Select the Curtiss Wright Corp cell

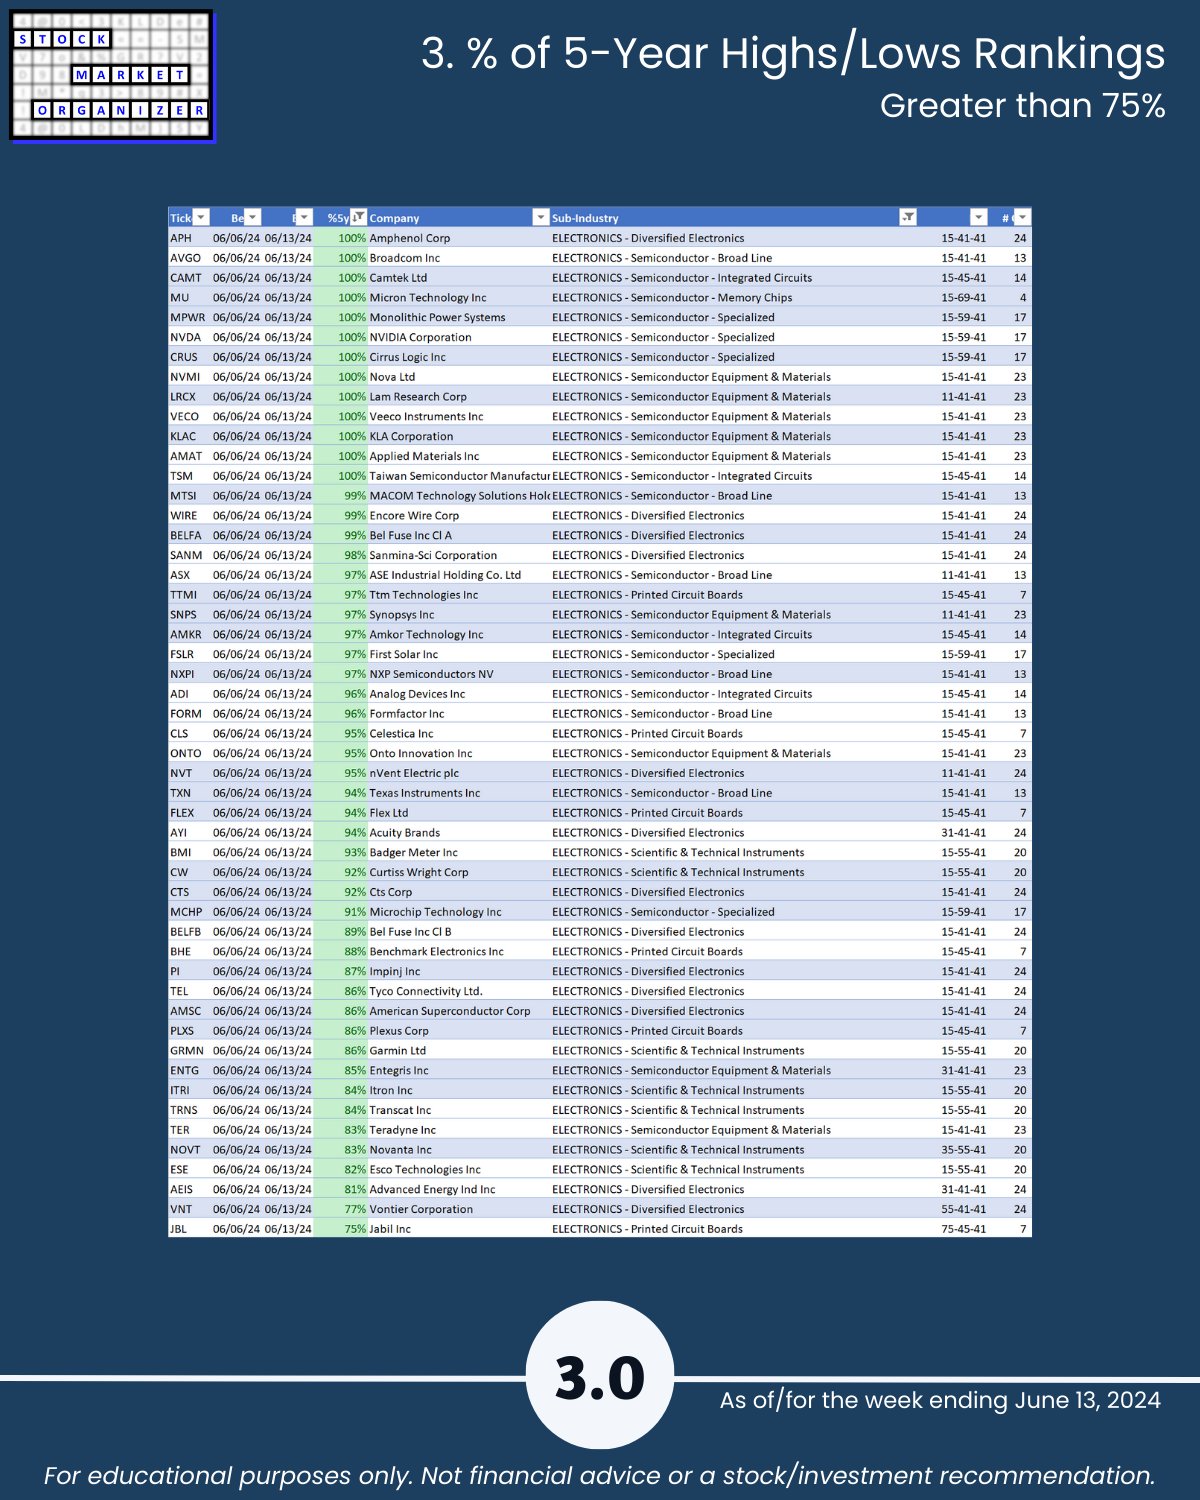point(419,872)
